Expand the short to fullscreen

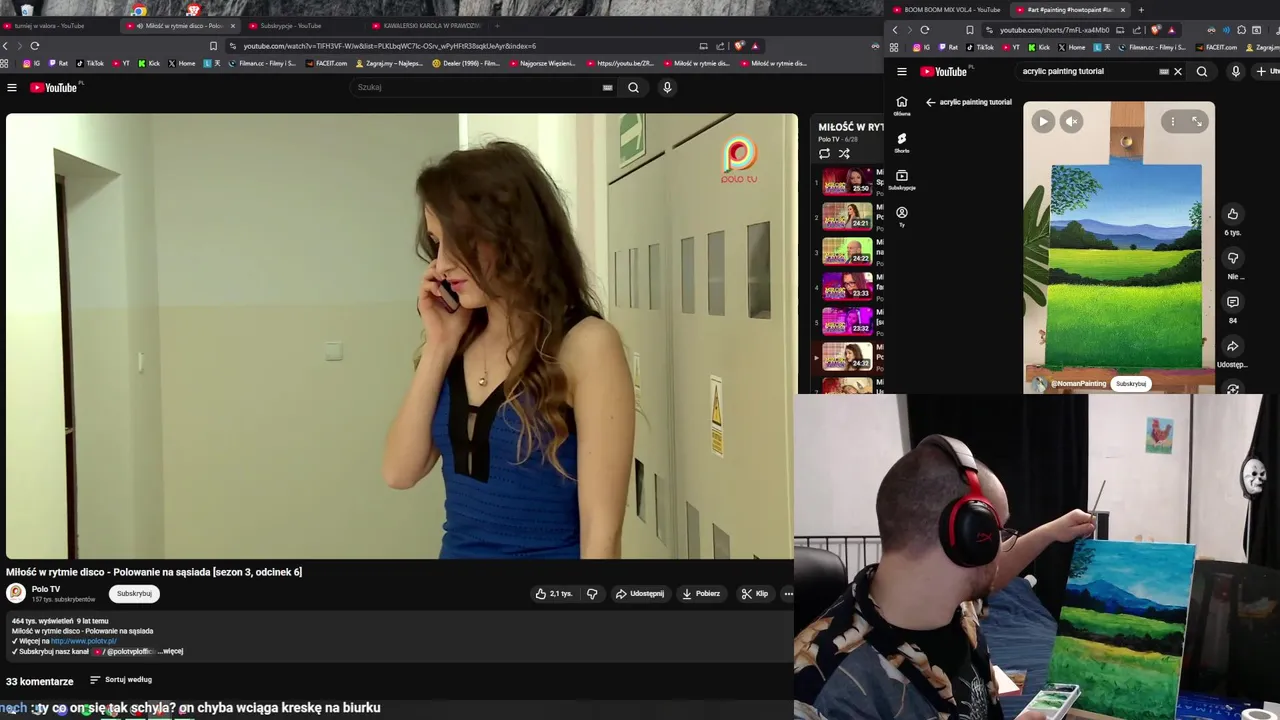tap(1197, 121)
